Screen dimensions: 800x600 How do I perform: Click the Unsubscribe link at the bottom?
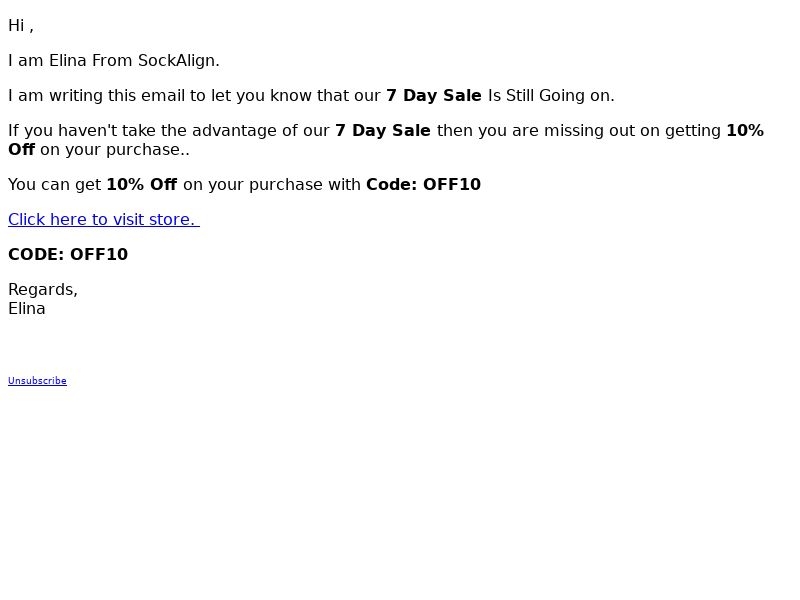click(x=37, y=381)
